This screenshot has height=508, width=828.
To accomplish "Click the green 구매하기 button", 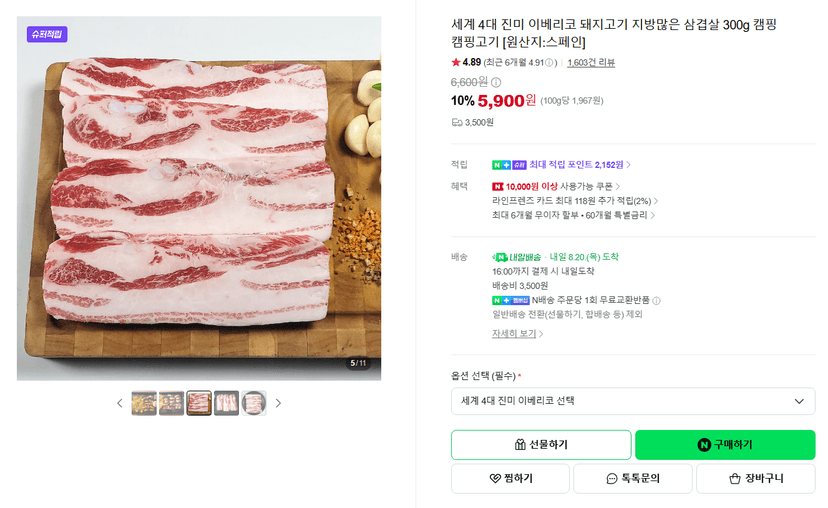I will (725, 445).
